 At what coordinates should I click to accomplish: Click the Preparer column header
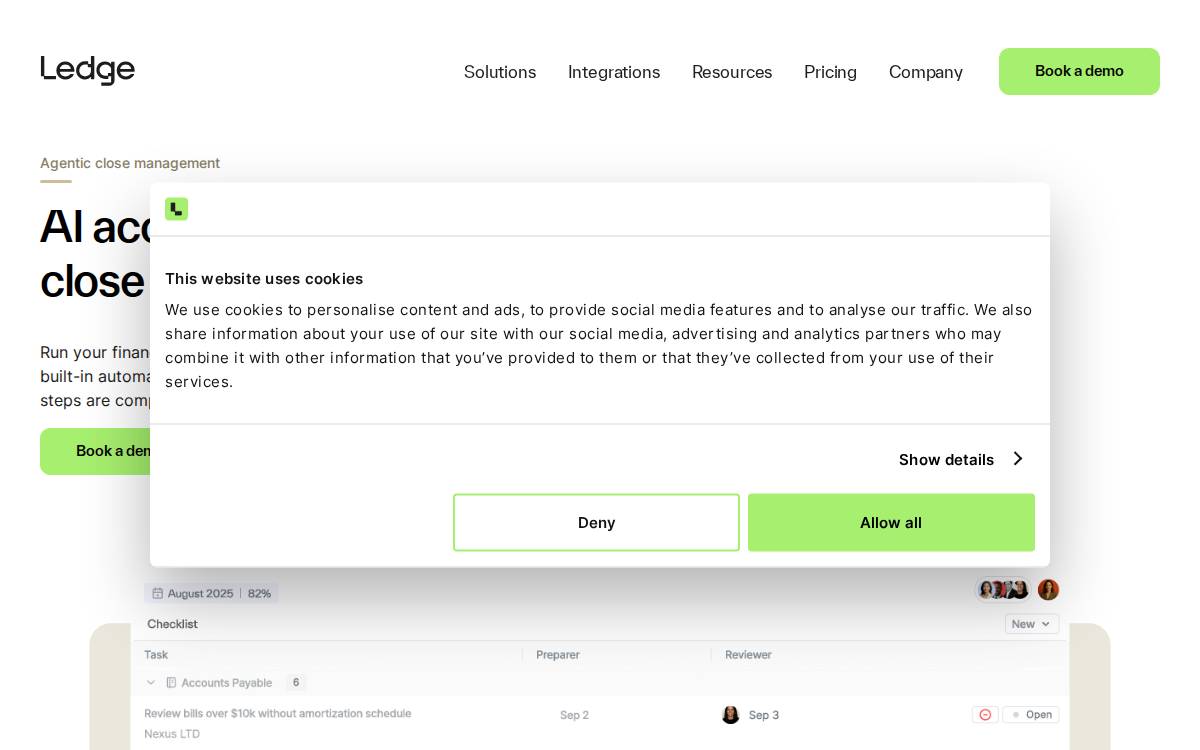pos(558,655)
